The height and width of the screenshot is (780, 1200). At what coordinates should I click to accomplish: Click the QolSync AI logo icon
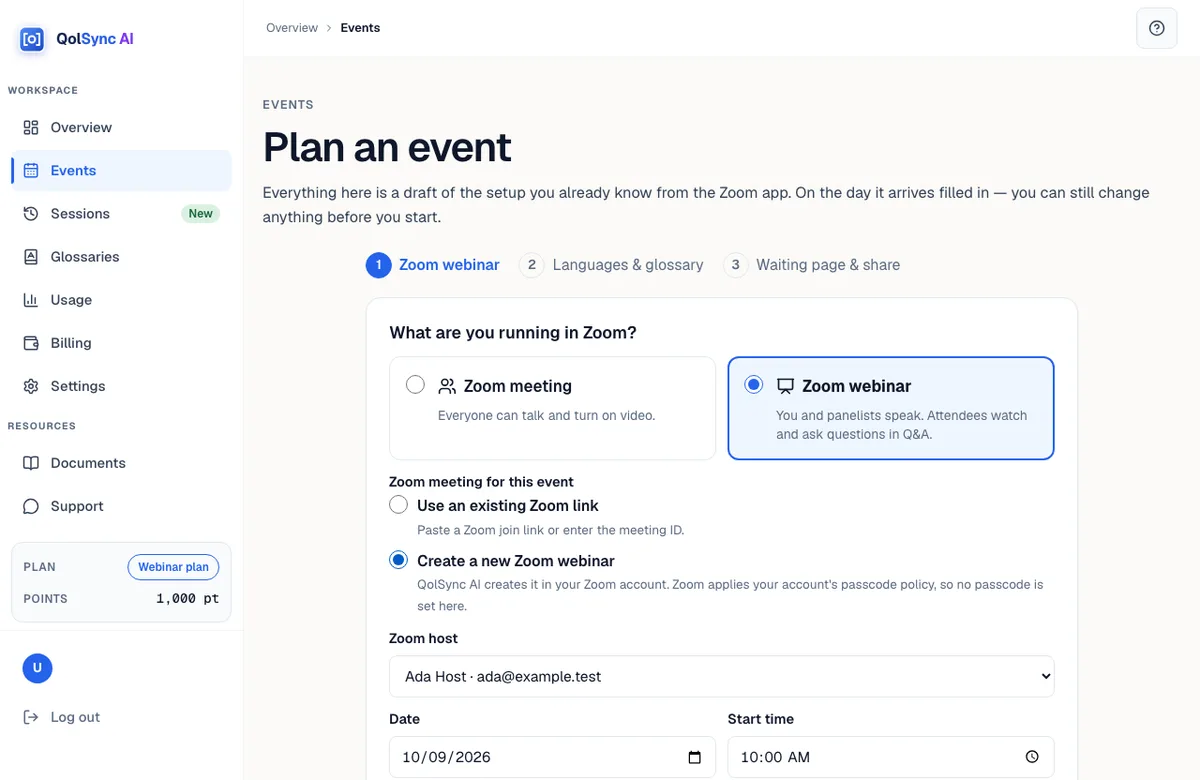pos(32,39)
